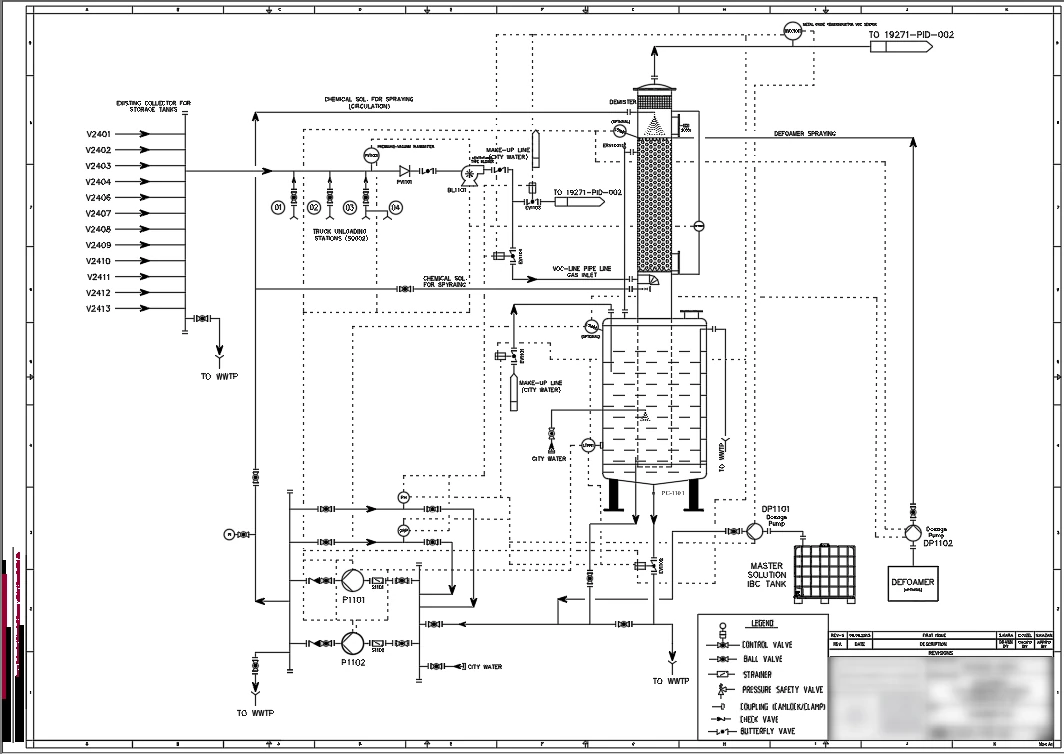The height and width of the screenshot is (754, 1064).
Task: Click the PH sensor circle above pumps
Action: tap(404, 498)
